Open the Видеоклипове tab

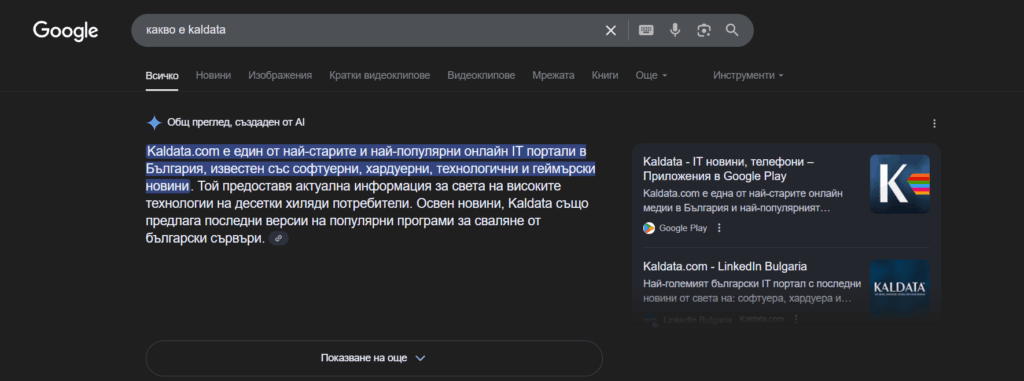pyautogui.click(x=481, y=75)
